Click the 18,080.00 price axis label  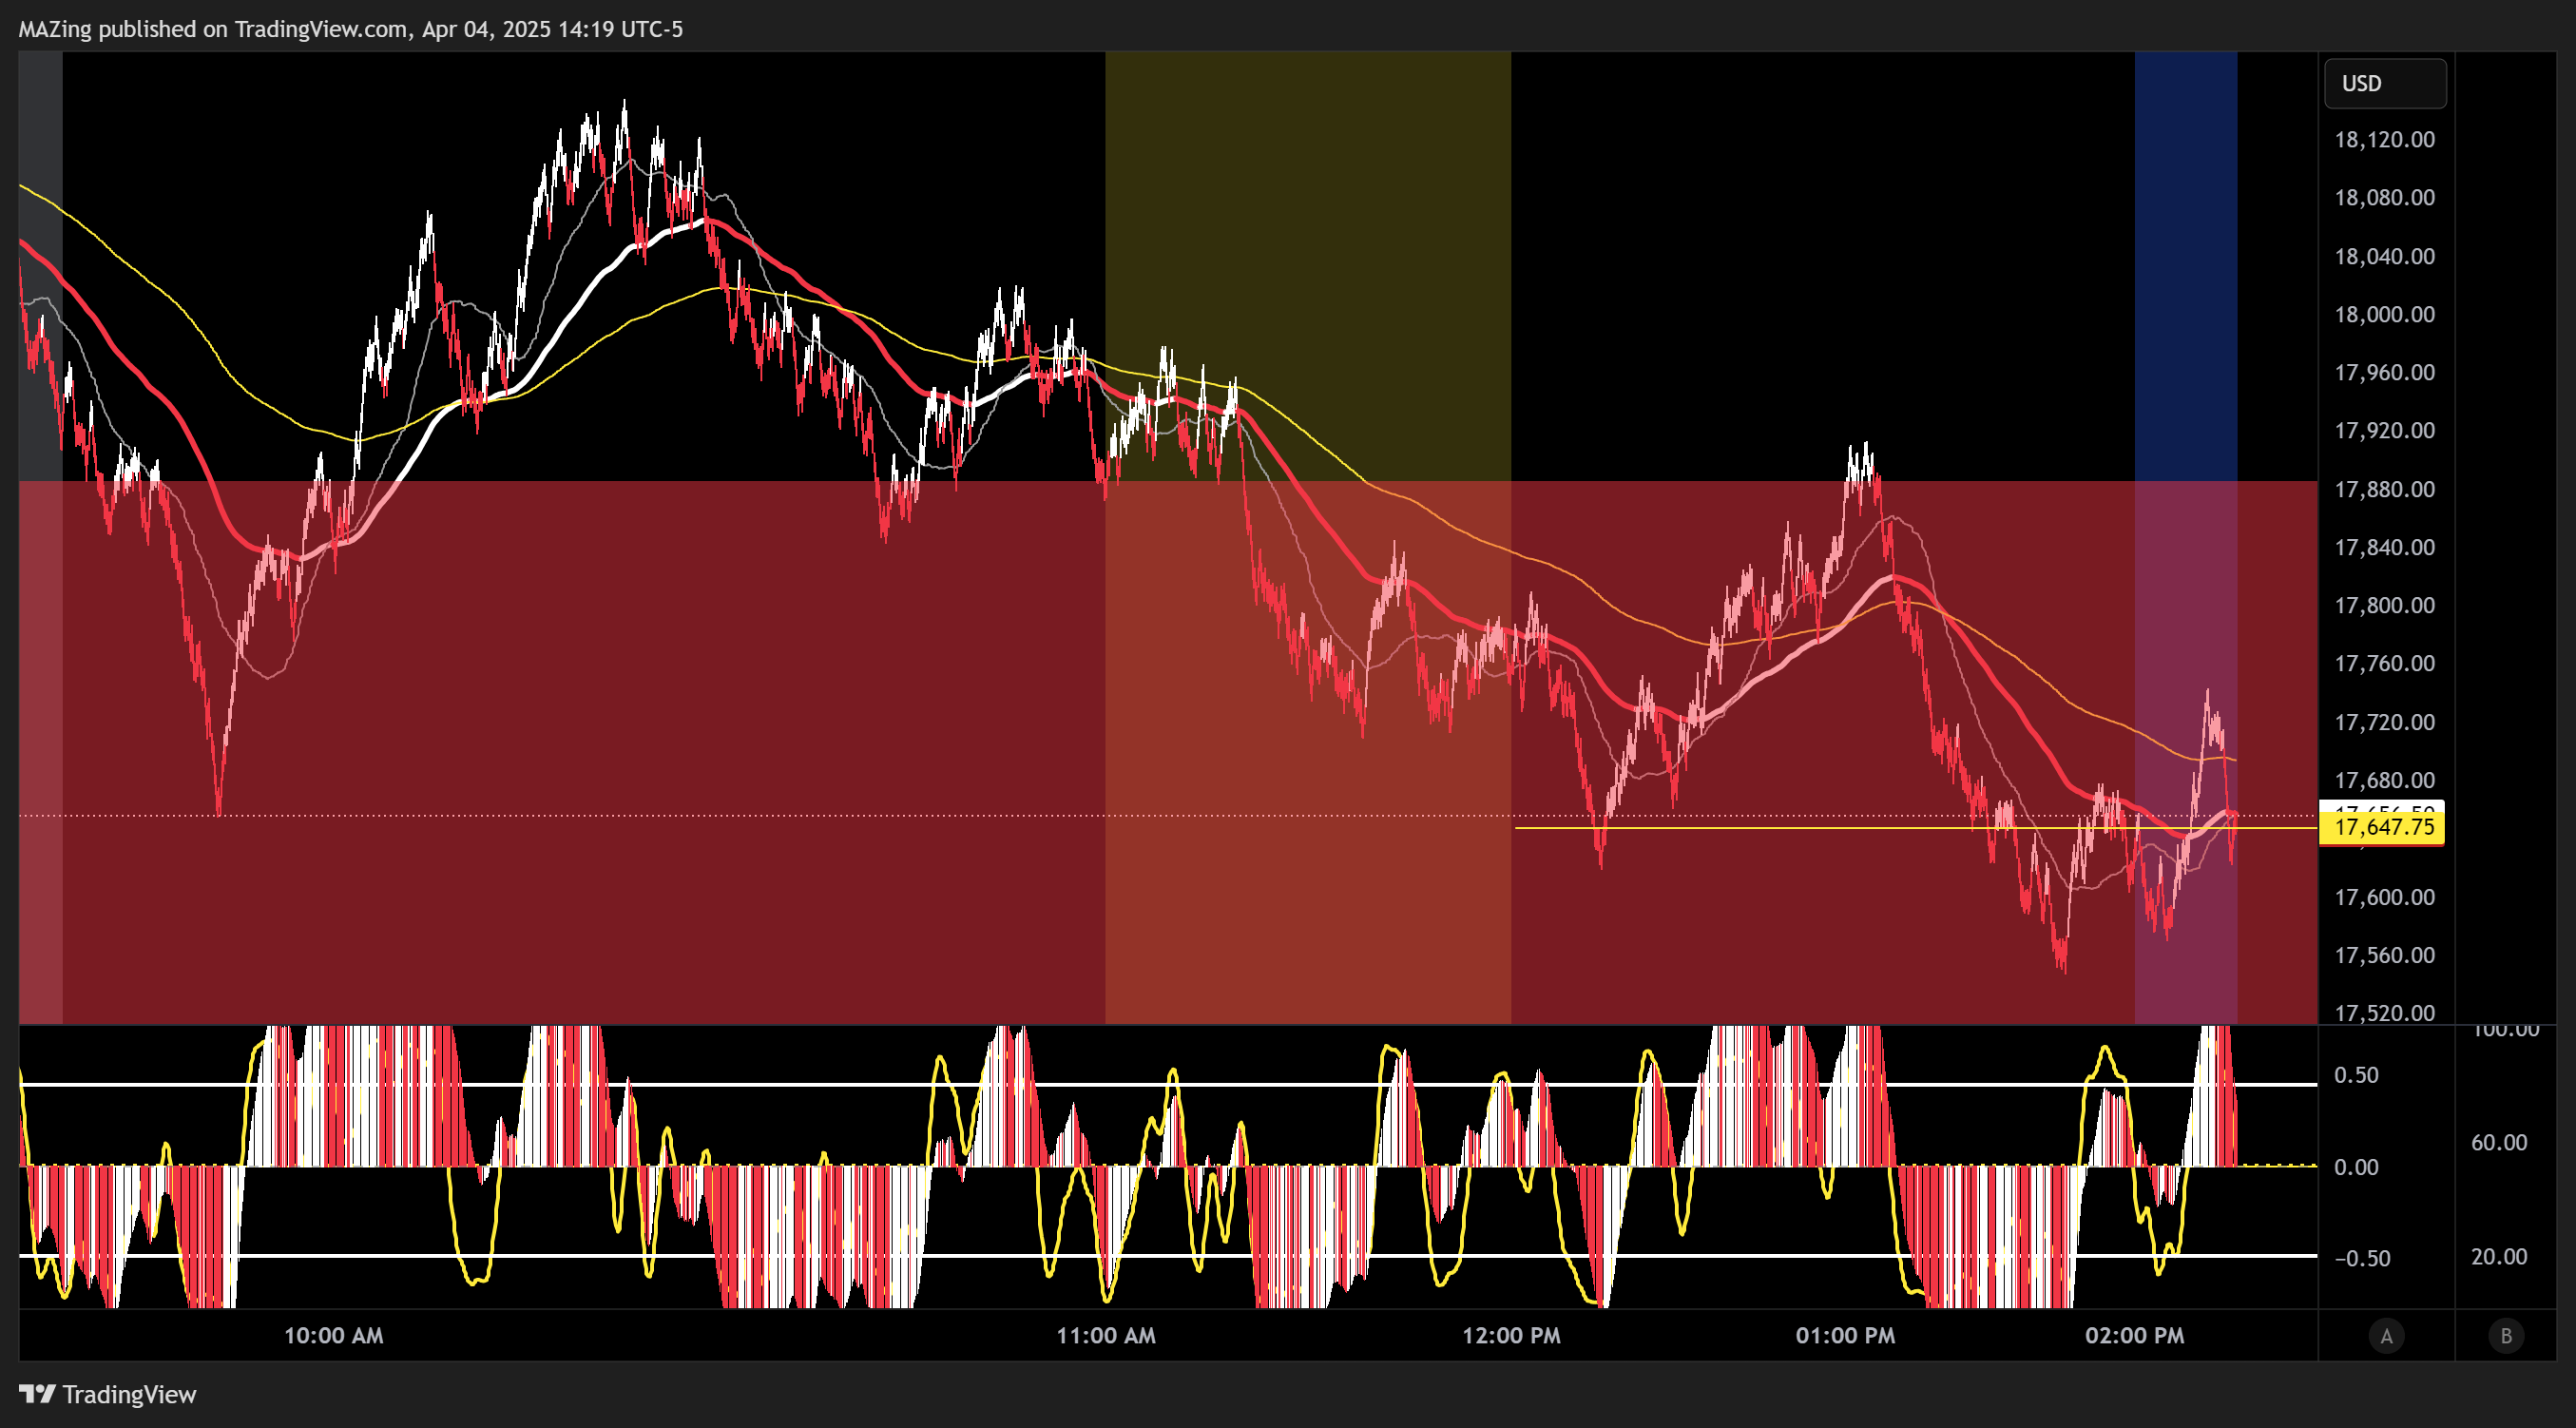pos(2384,197)
